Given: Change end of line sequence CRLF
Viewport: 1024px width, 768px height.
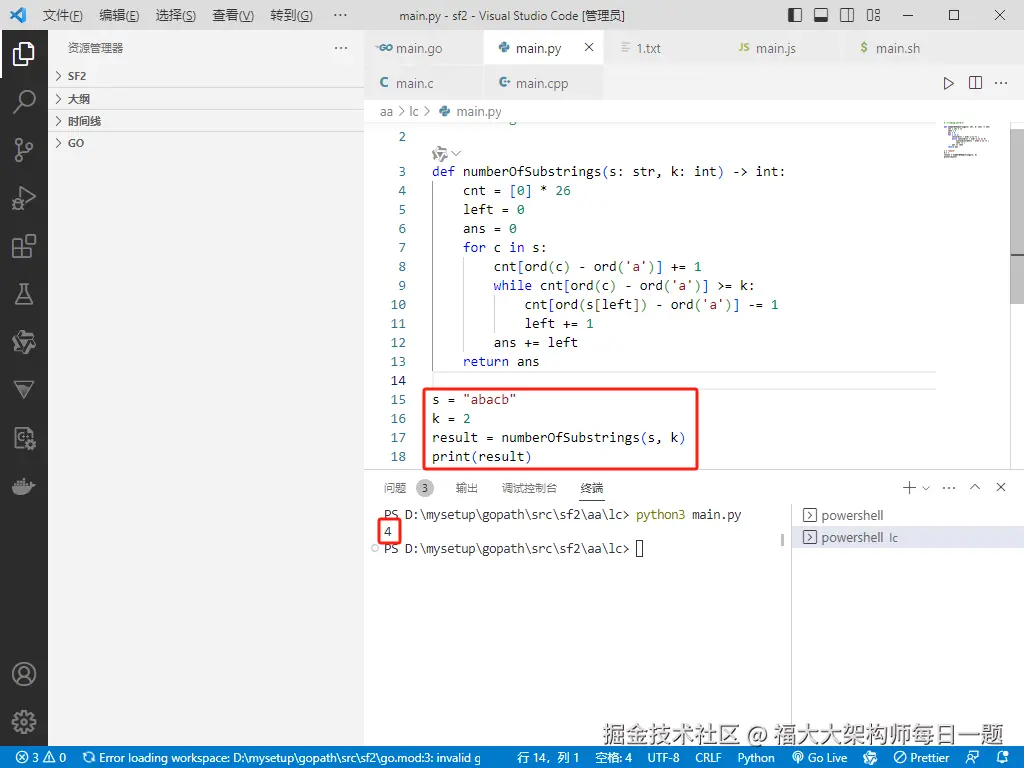Looking at the screenshot, I should [x=708, y=758].
